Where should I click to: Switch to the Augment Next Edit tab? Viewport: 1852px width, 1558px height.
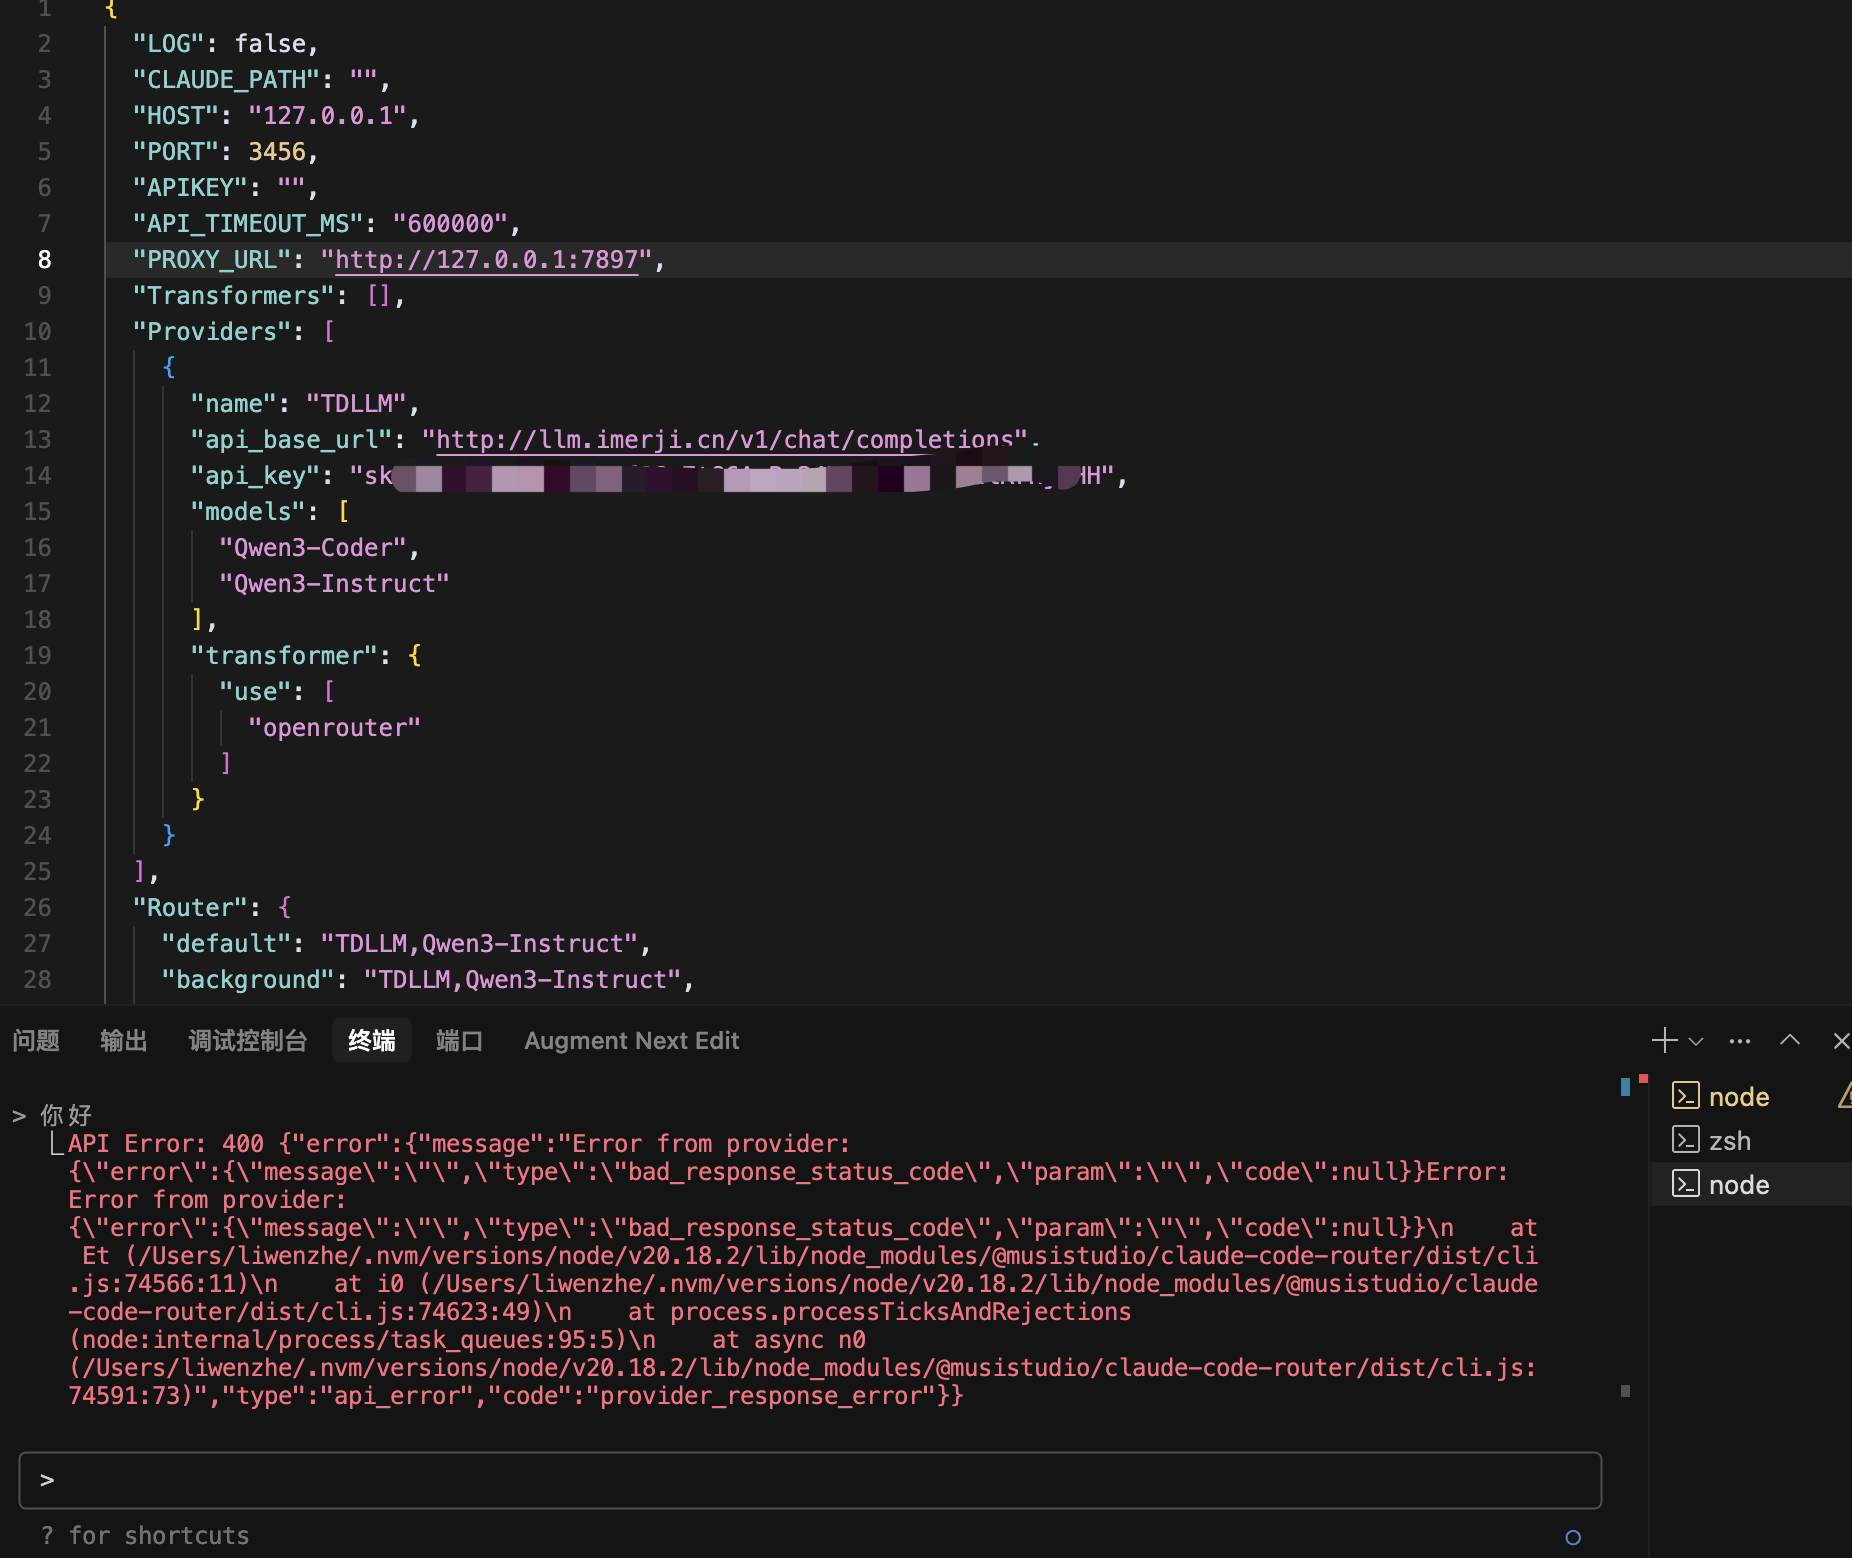click(632, 1041)
